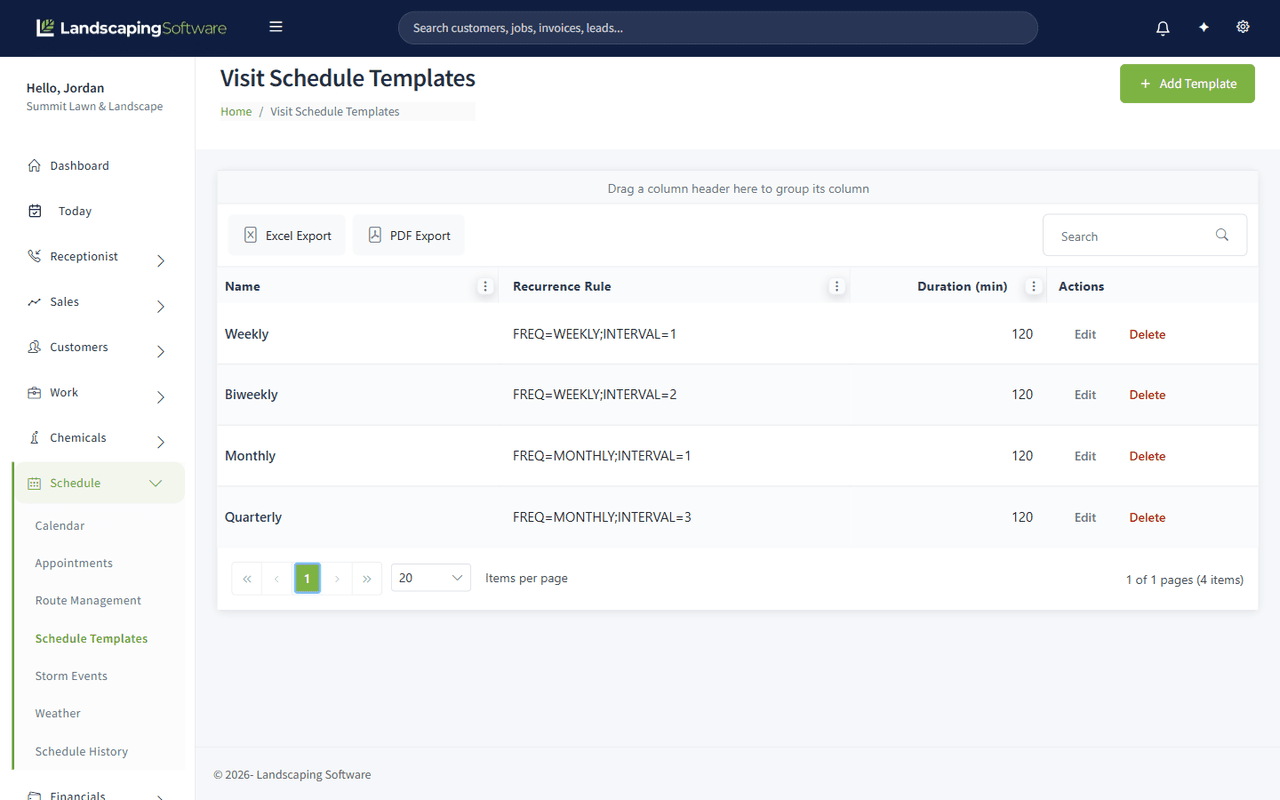This screenshot has width=1280, height=800.
Task: Open Schedule History in sidebar
Action: (82, 752)
